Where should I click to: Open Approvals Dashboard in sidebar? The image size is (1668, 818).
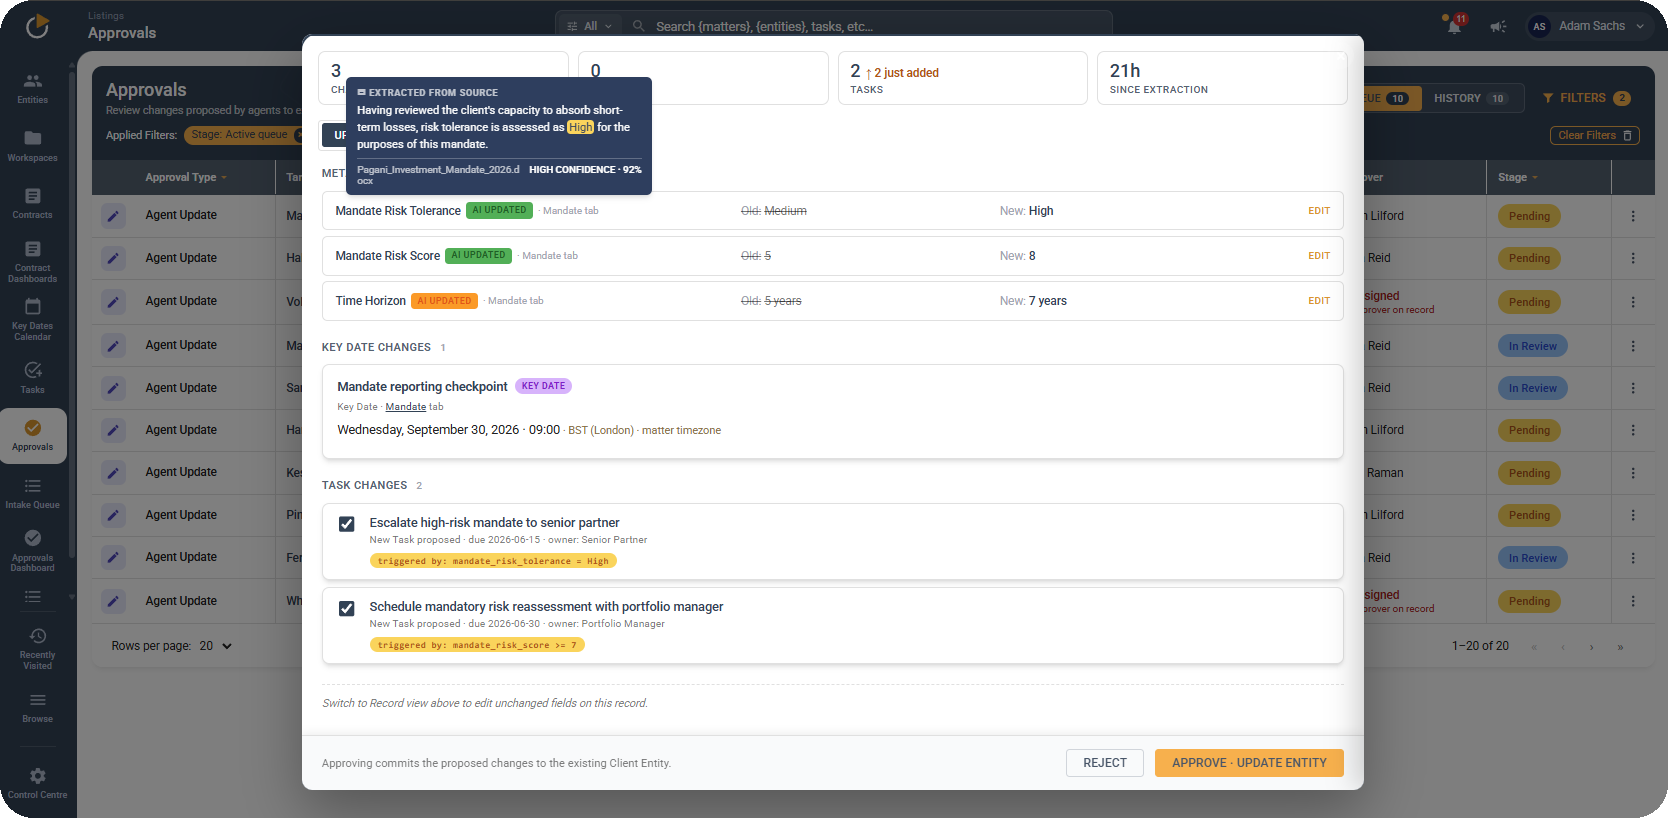33,551
